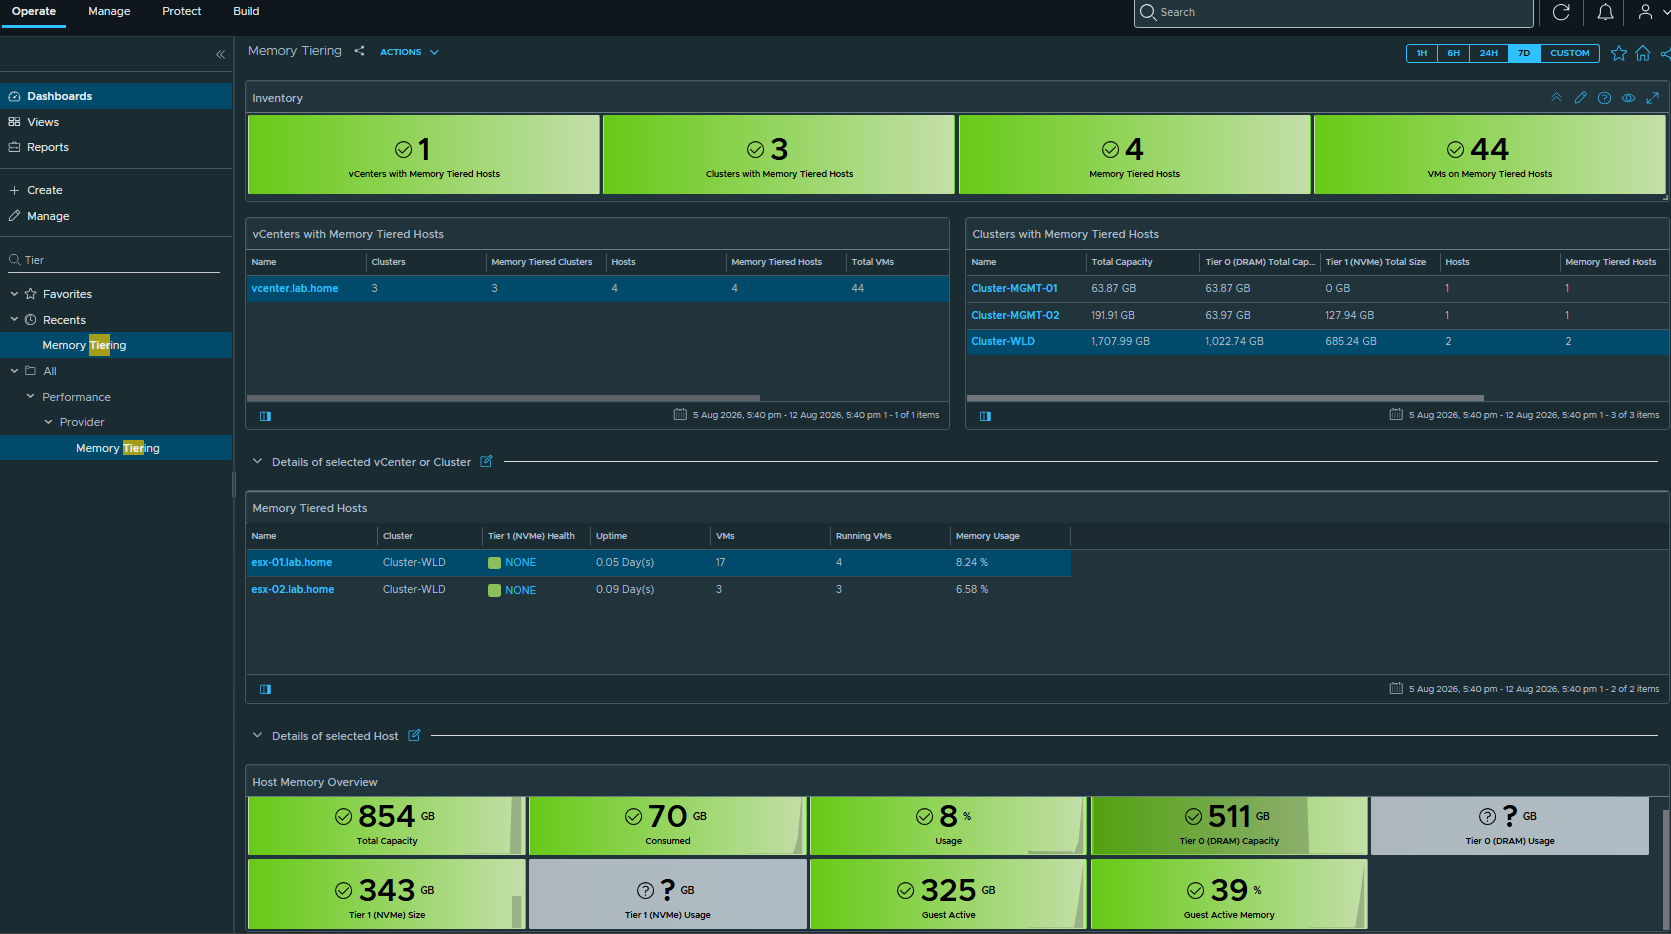This screenshot has height=934, width=1671.
Task: Click the home icon in dashboard toolbar
Action: 1643,53
